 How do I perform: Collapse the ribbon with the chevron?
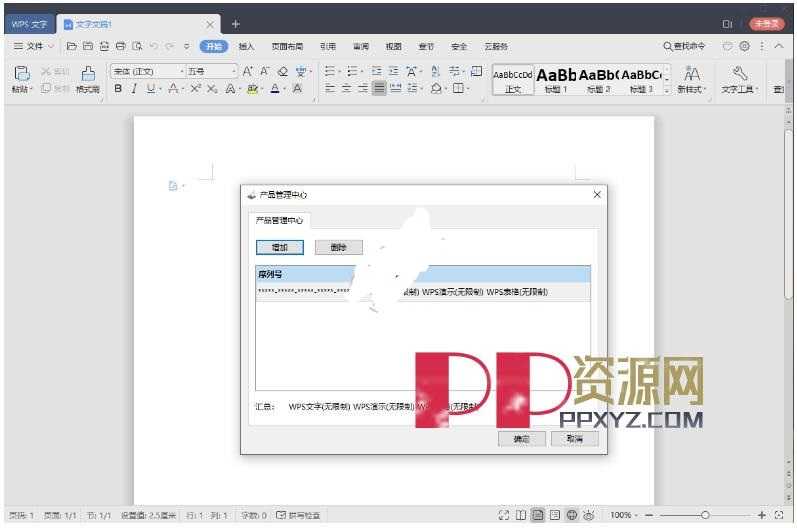[x=779, y=46]
